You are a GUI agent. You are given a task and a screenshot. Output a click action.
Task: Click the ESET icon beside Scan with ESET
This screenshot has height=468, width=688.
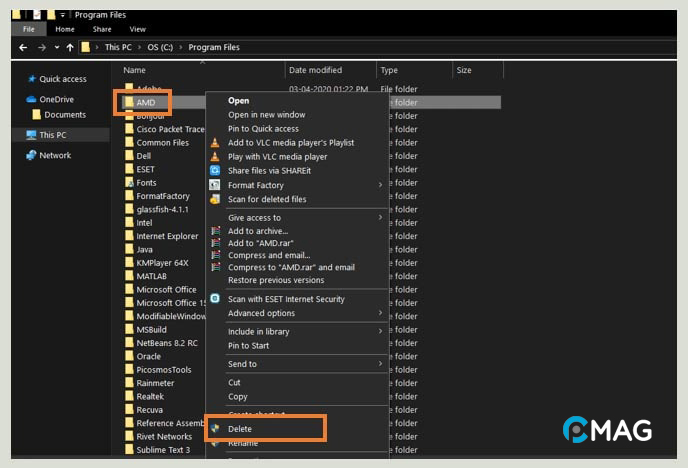(215, 299)
